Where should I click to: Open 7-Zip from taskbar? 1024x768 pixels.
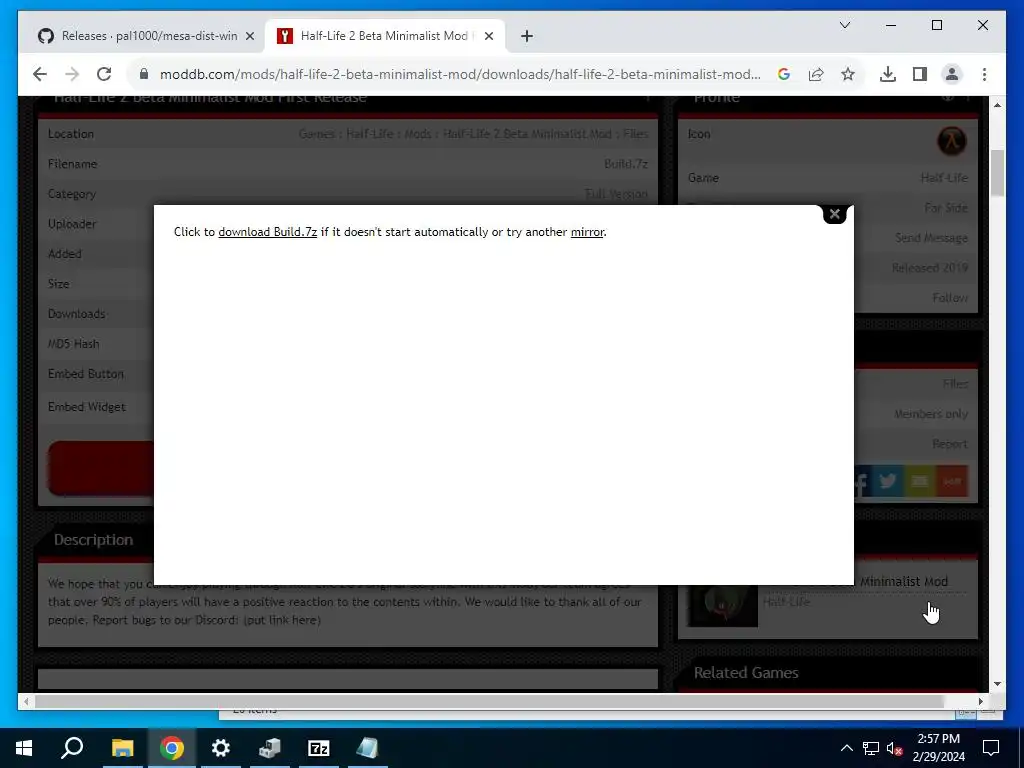319,748
